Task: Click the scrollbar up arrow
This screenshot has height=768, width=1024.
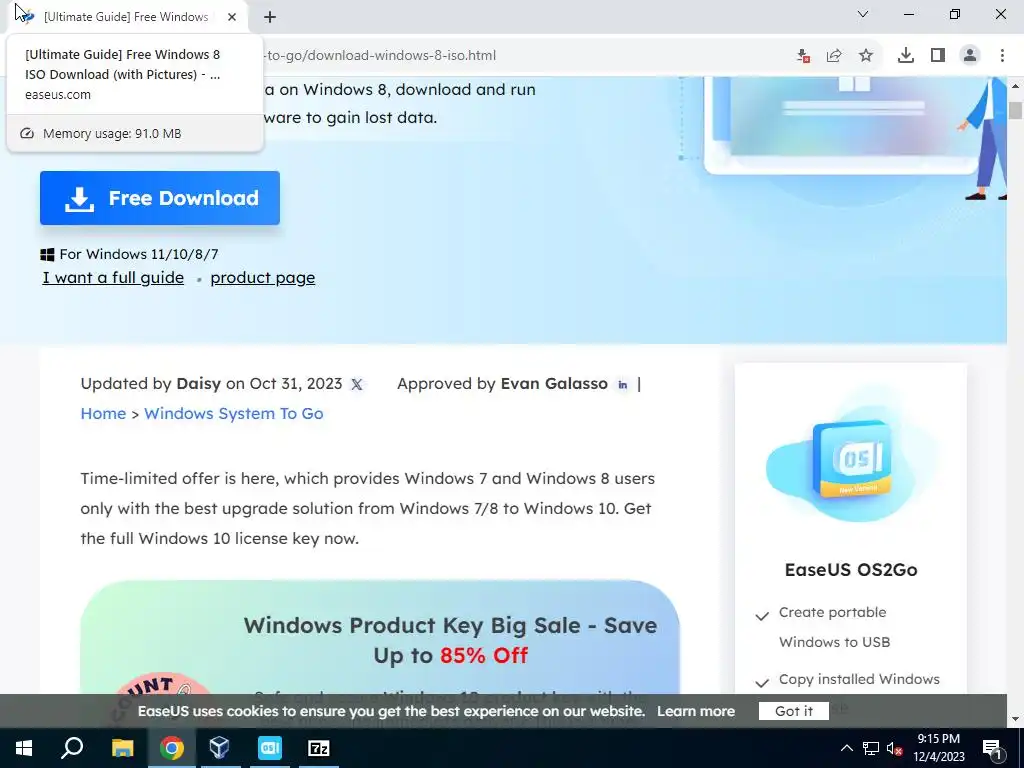Action: tap(1015, 86)
